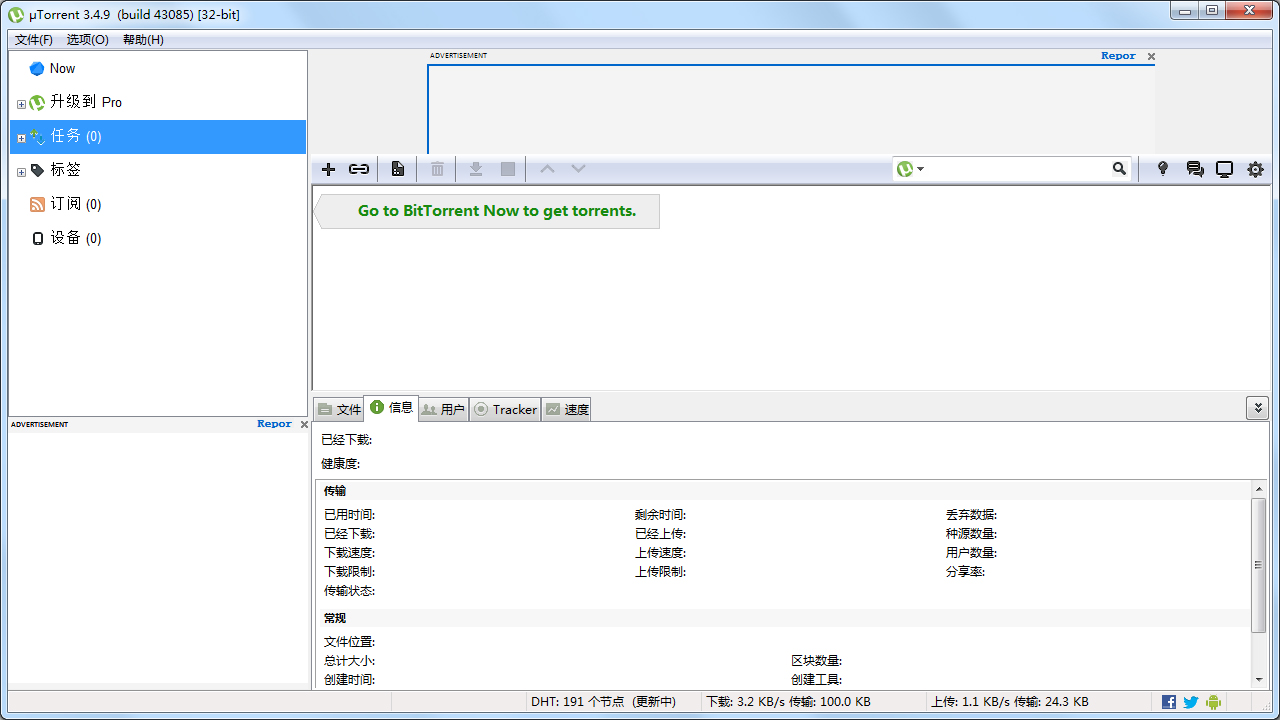This screenshot has height=720, width=1280.
Task: Click the 传输状态: label
Action: click(x=349, y=591)
